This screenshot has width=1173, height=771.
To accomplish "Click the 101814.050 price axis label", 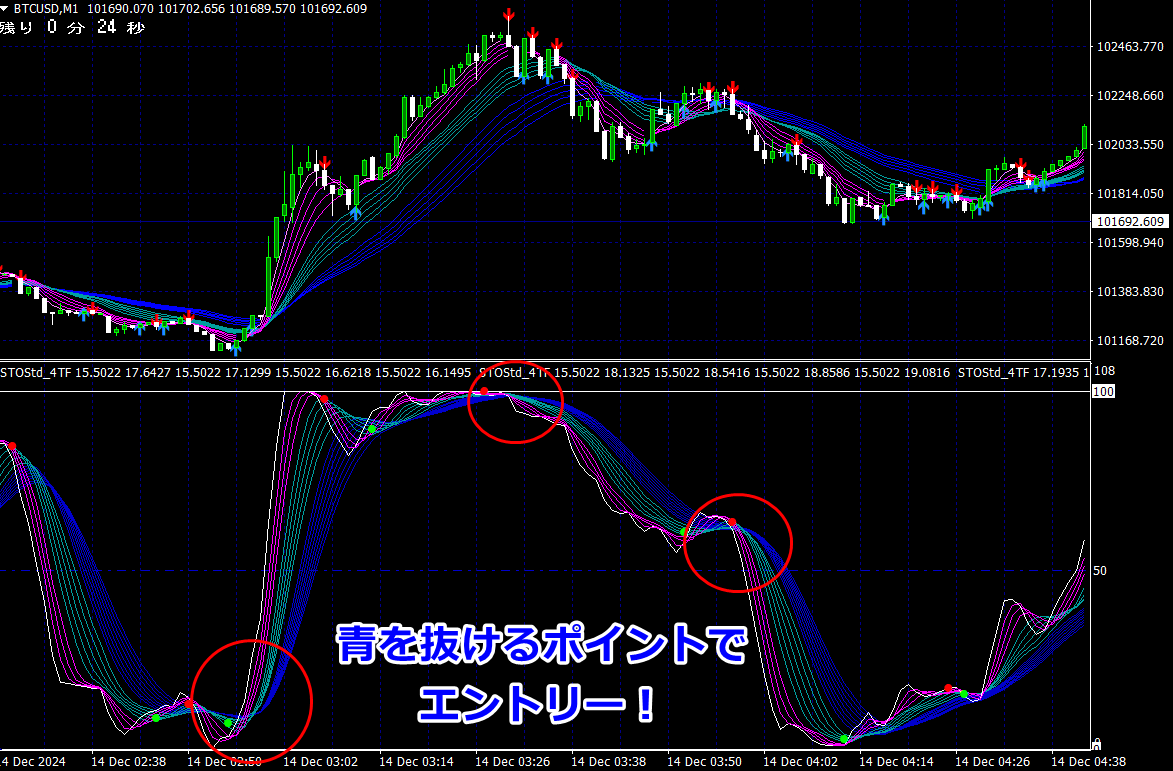I will 1130,194.
